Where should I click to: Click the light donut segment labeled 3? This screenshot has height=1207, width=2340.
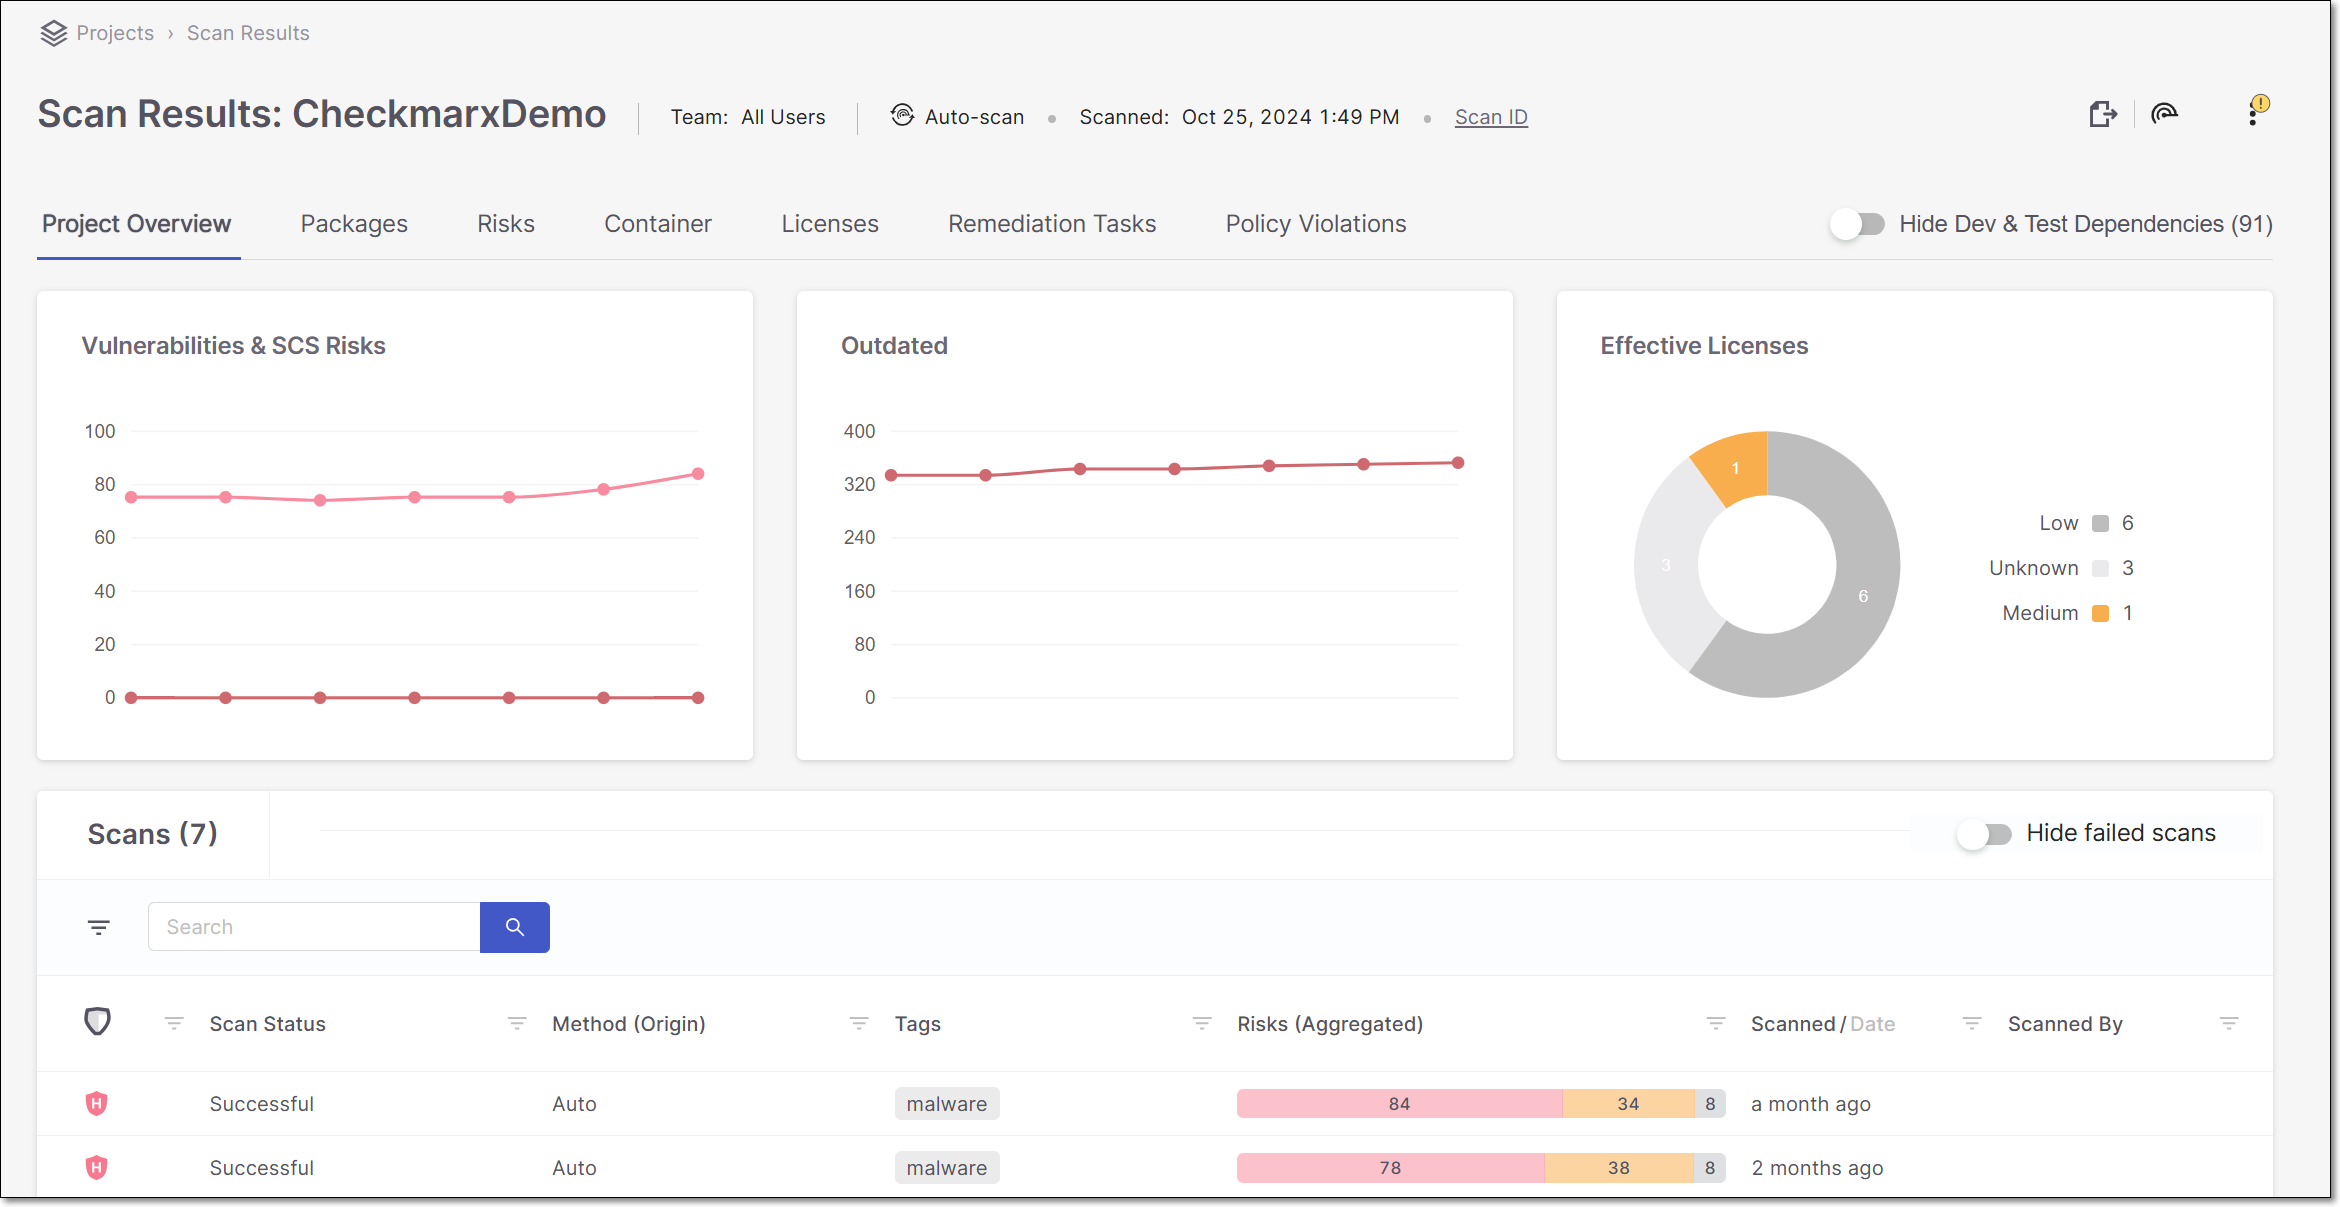point(1666,565)
